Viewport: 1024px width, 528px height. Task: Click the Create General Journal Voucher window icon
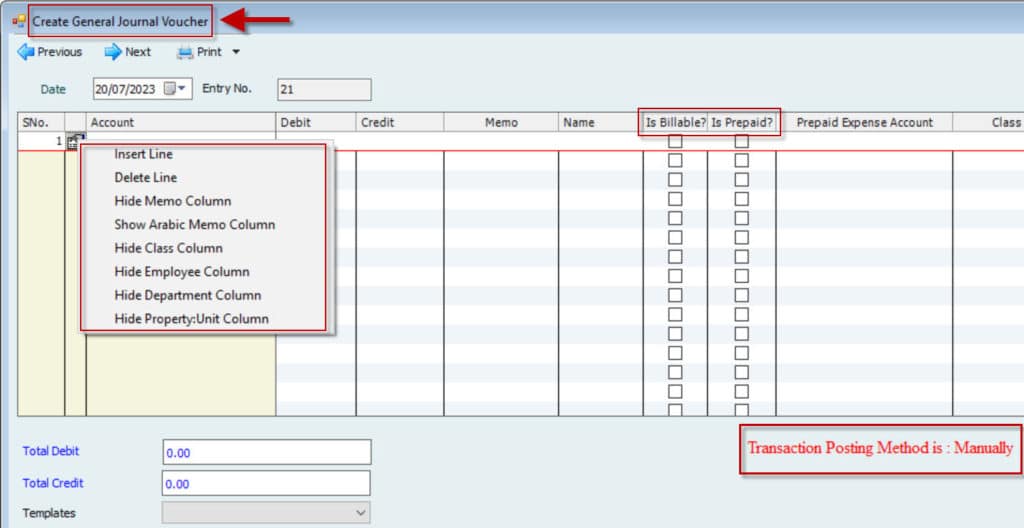[x=18, y=20]
